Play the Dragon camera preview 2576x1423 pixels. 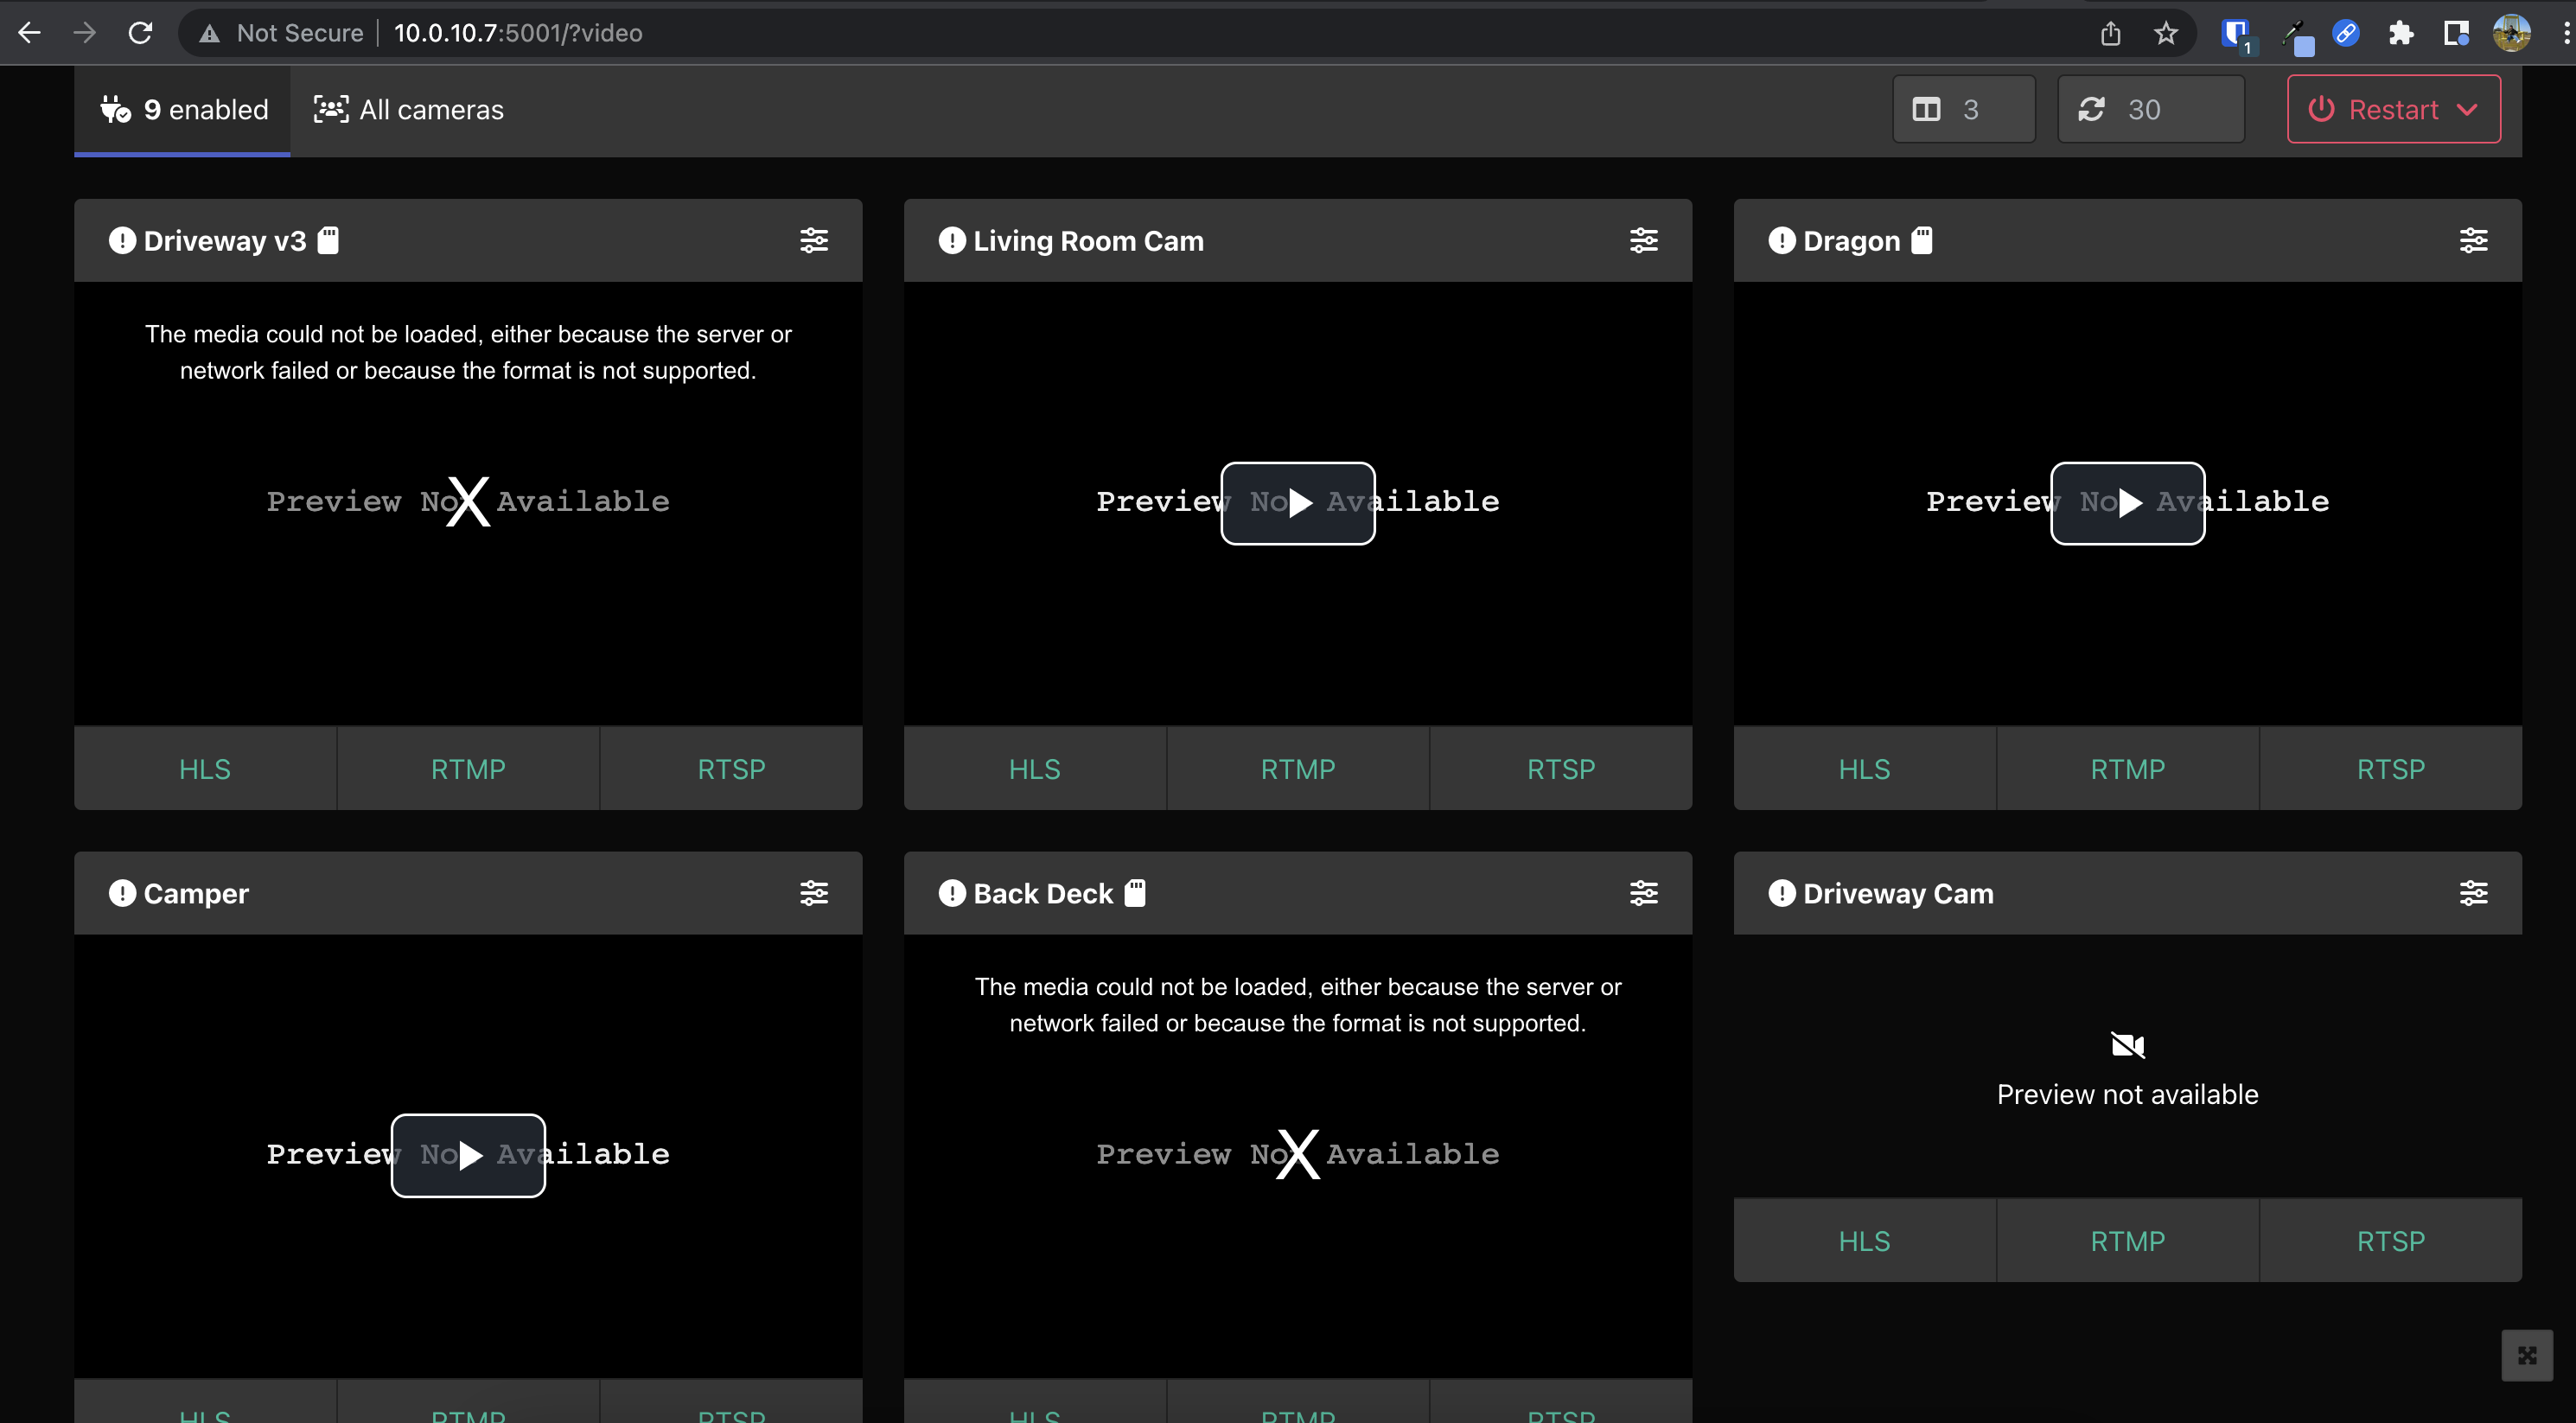[2128, 503]
